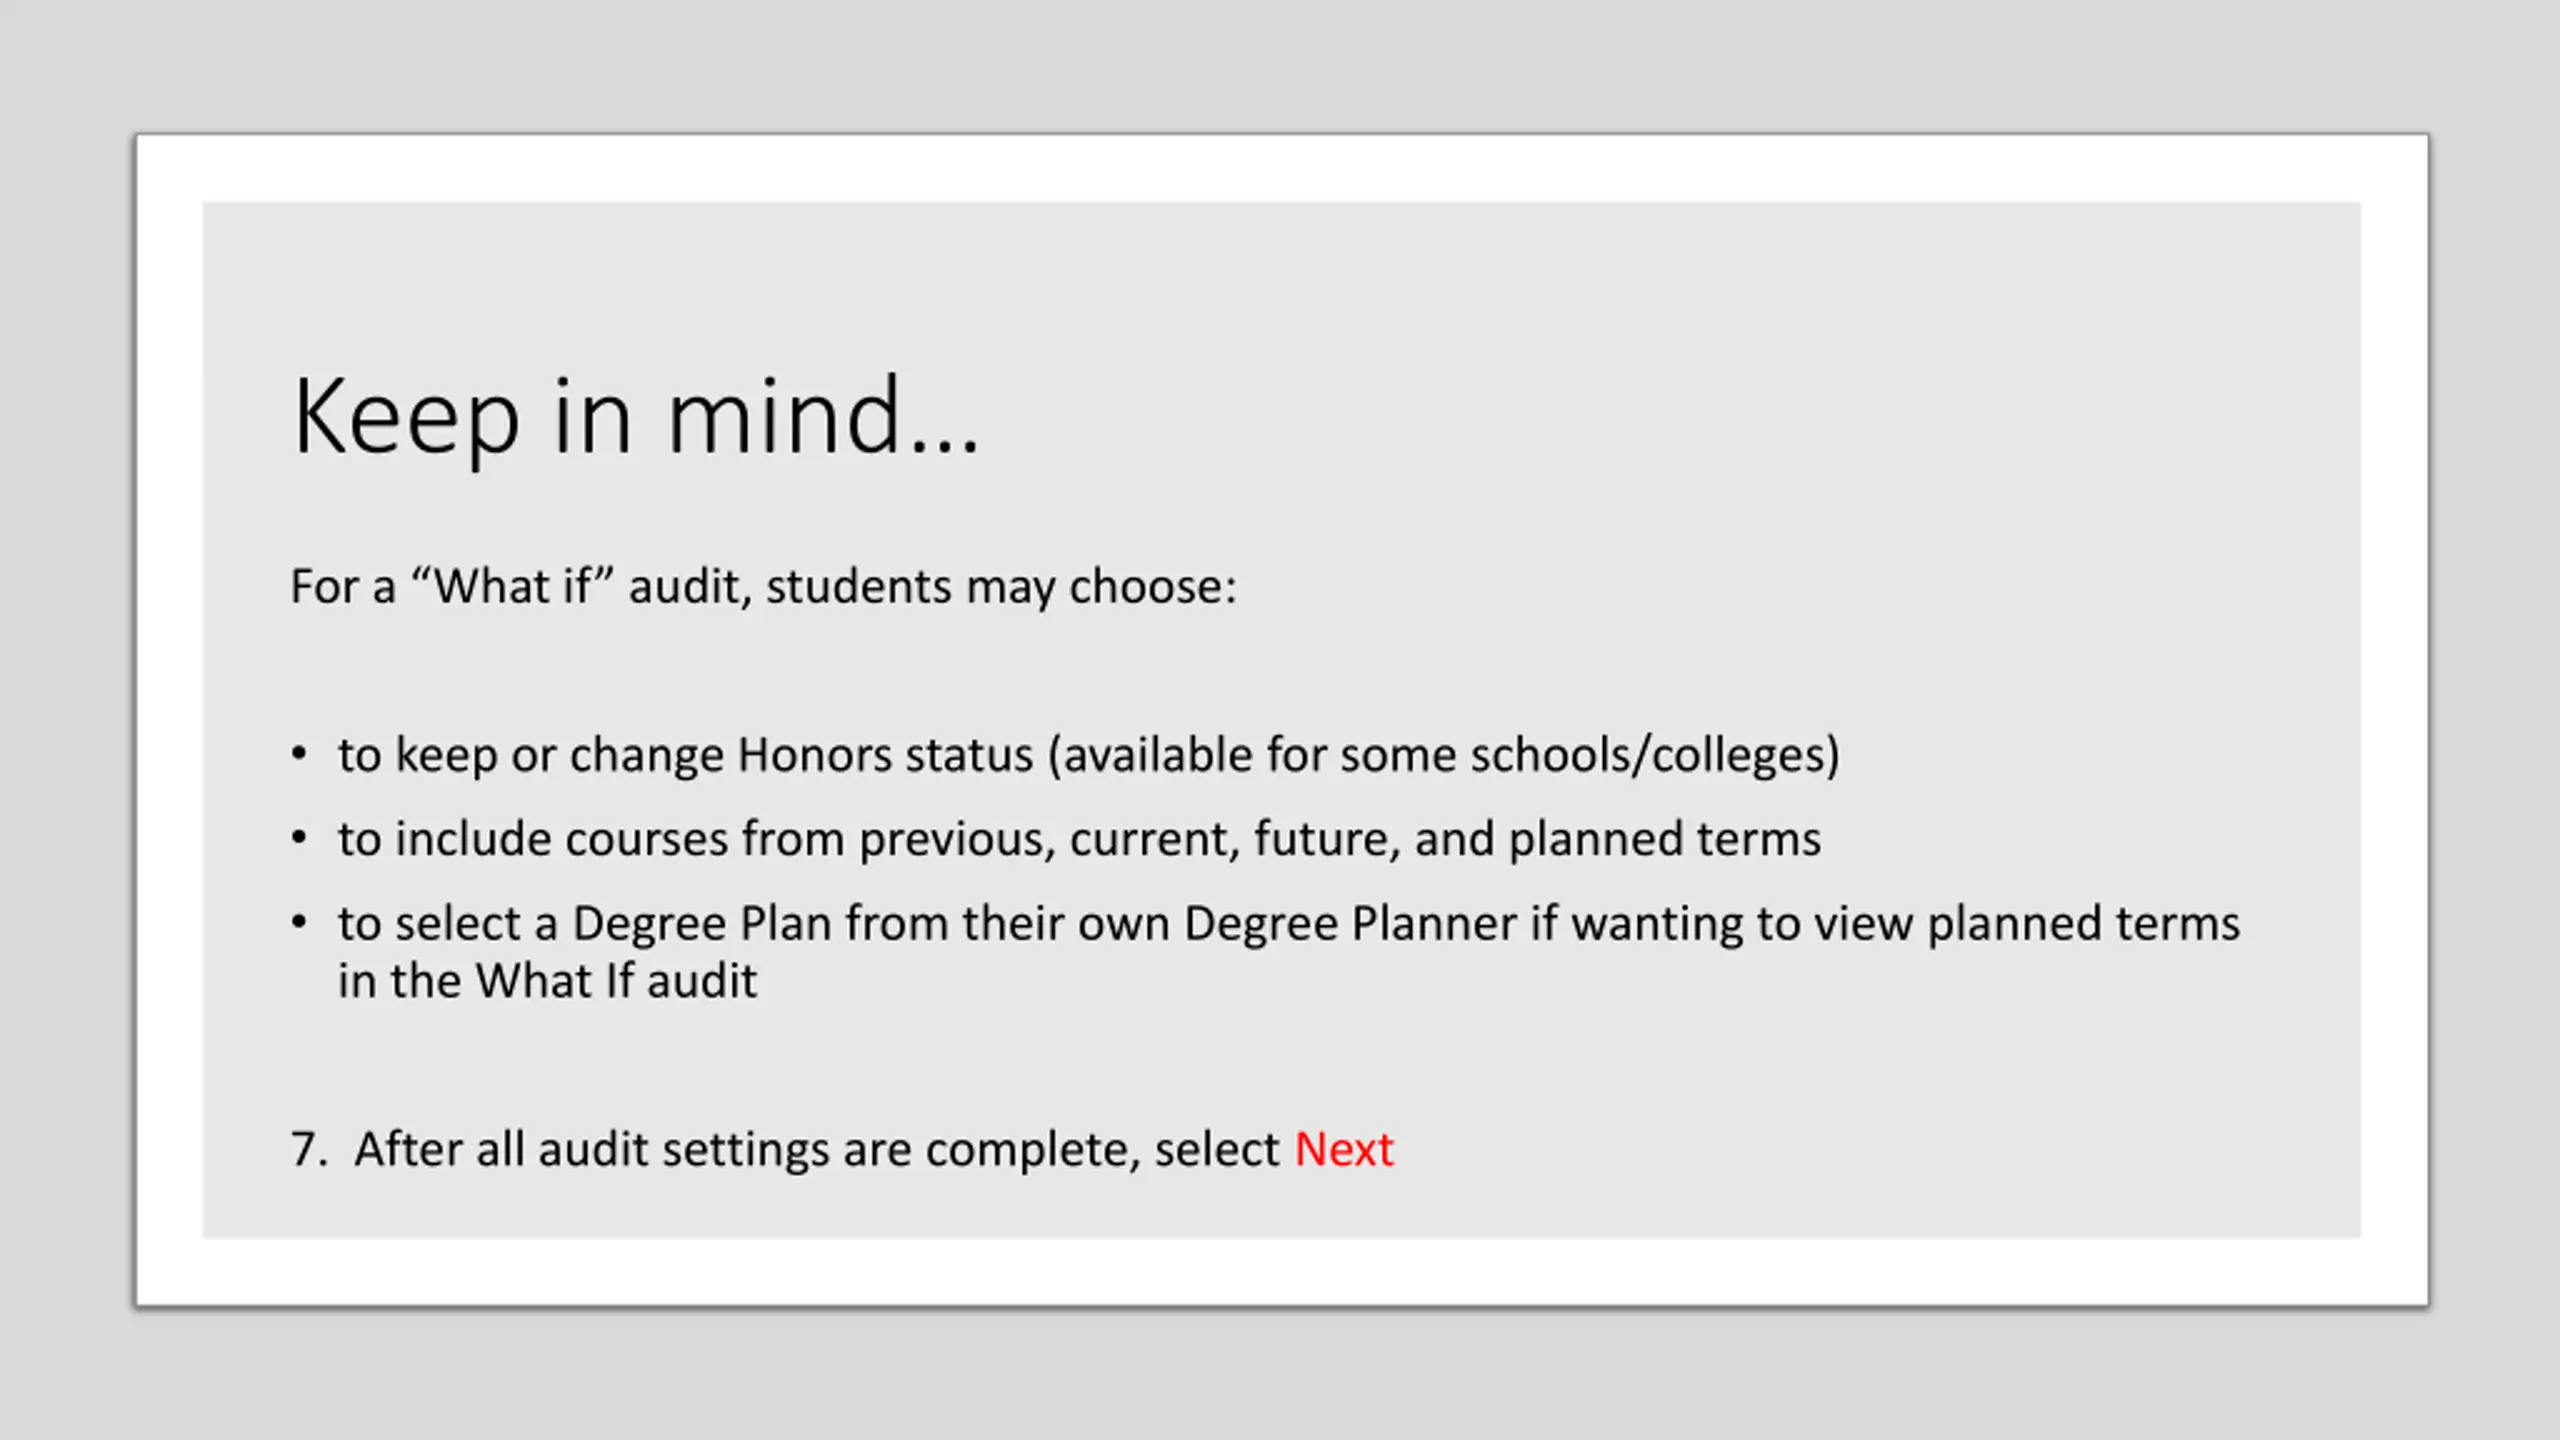
Task: Click the quoted "What if" phrase
Action: click(x=511, y=586)
